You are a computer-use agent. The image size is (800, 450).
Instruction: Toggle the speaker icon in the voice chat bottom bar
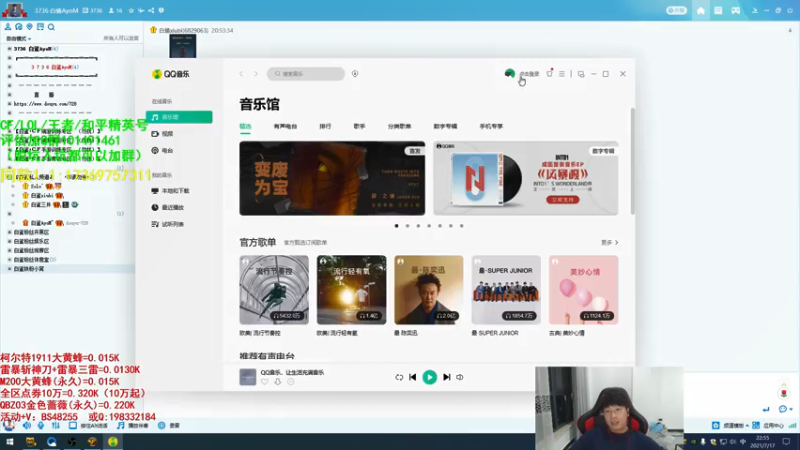[27, 425]
